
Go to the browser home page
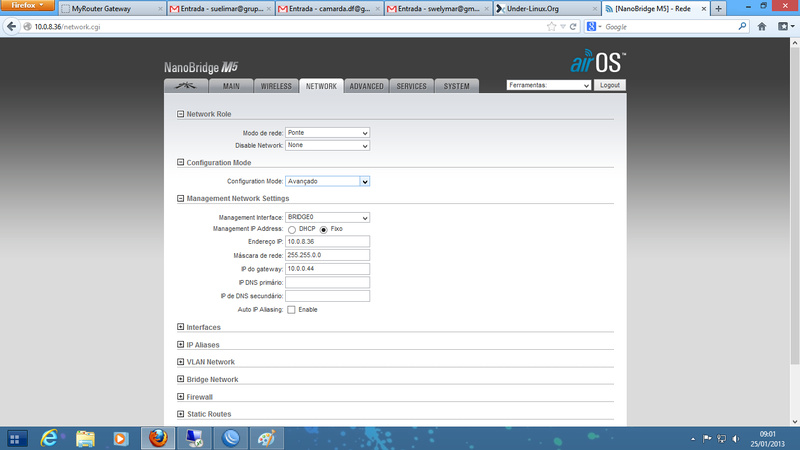(762, 27)
